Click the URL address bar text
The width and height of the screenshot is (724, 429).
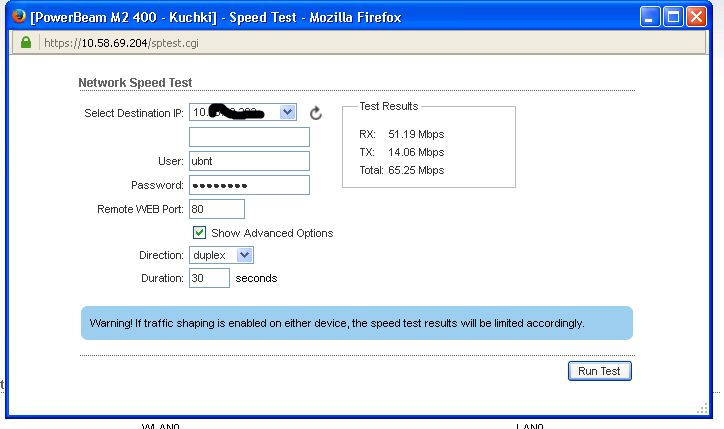pyautogui.click(x=121, y=43)
